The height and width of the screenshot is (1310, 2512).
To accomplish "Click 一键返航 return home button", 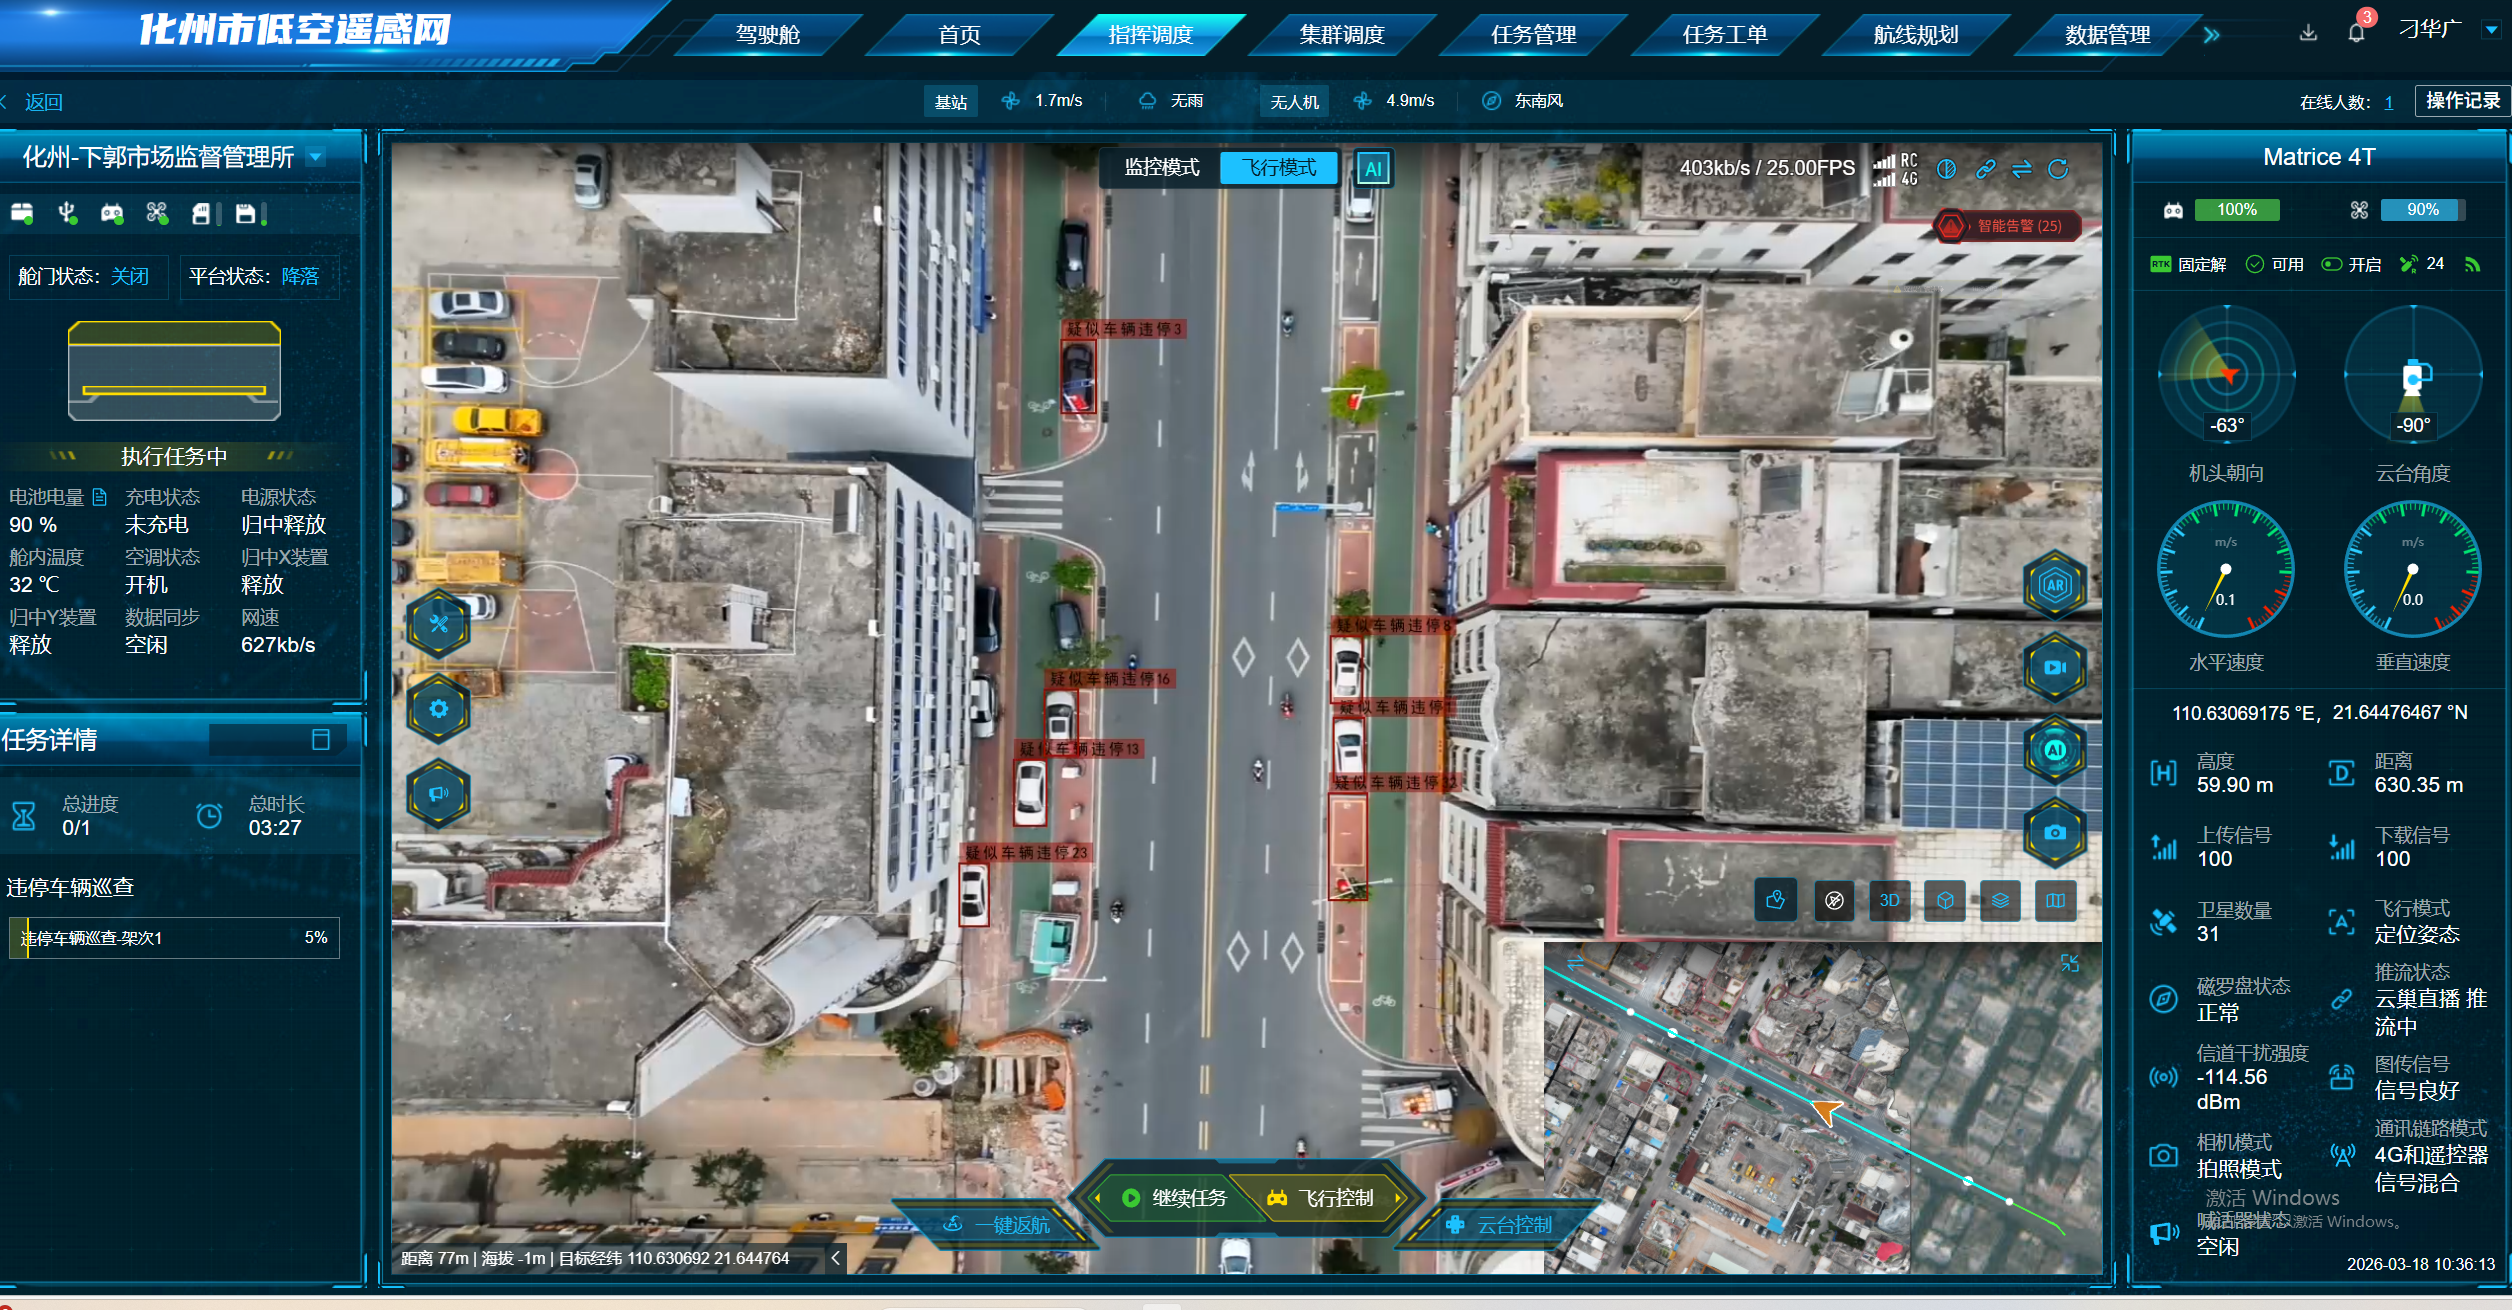I will (996, 1225).
